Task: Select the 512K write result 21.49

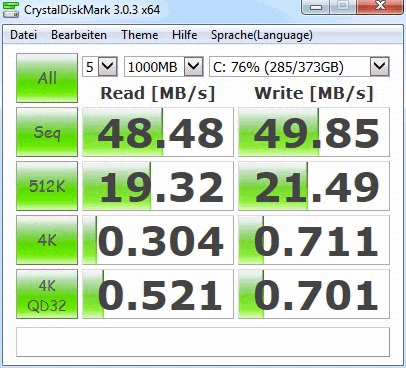Action: [x=314, y=186]
